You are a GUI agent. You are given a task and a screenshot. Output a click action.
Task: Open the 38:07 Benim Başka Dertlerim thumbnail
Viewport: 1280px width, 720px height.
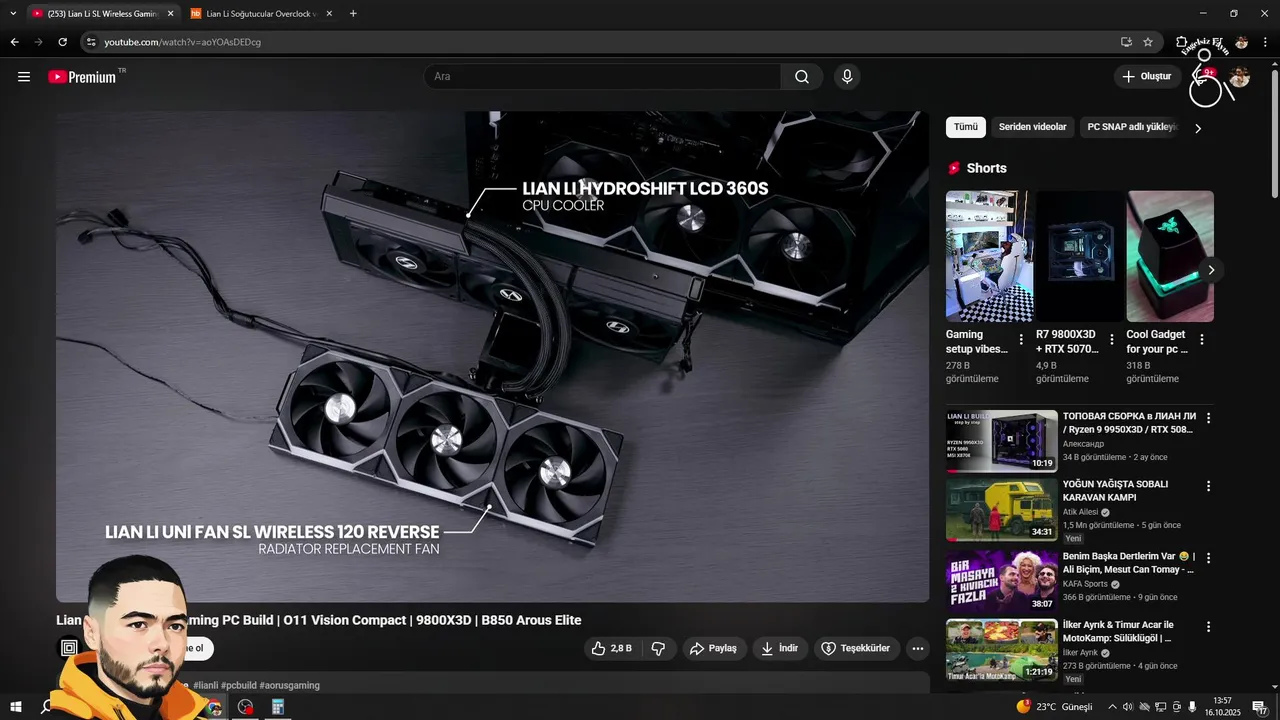[x=1001, y=581]
